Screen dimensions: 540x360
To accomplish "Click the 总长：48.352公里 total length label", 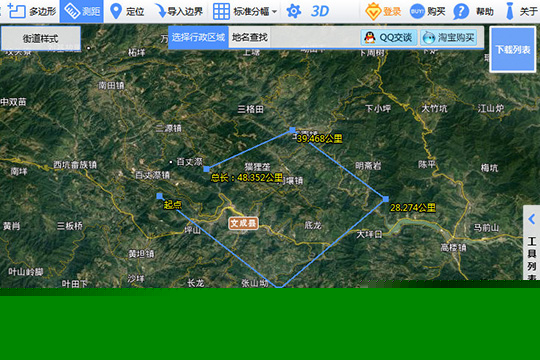I will click(247, 178).
